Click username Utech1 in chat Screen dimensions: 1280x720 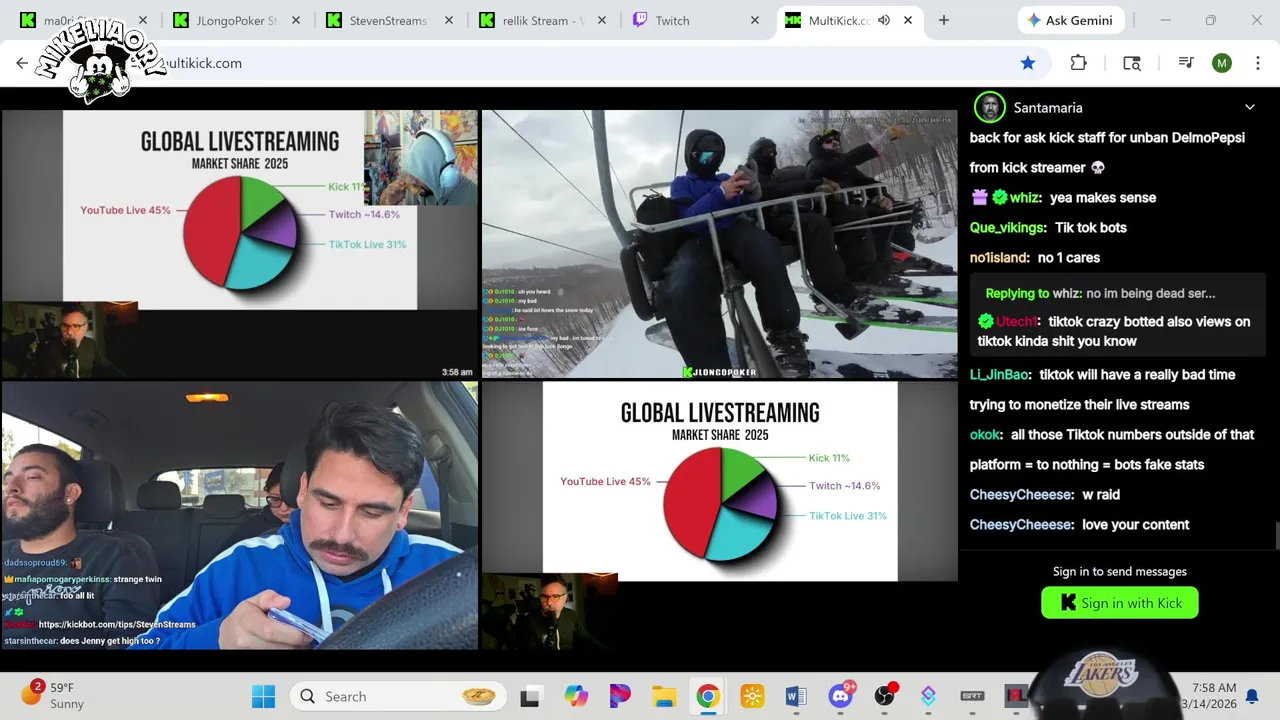[x=1017, y=322]
